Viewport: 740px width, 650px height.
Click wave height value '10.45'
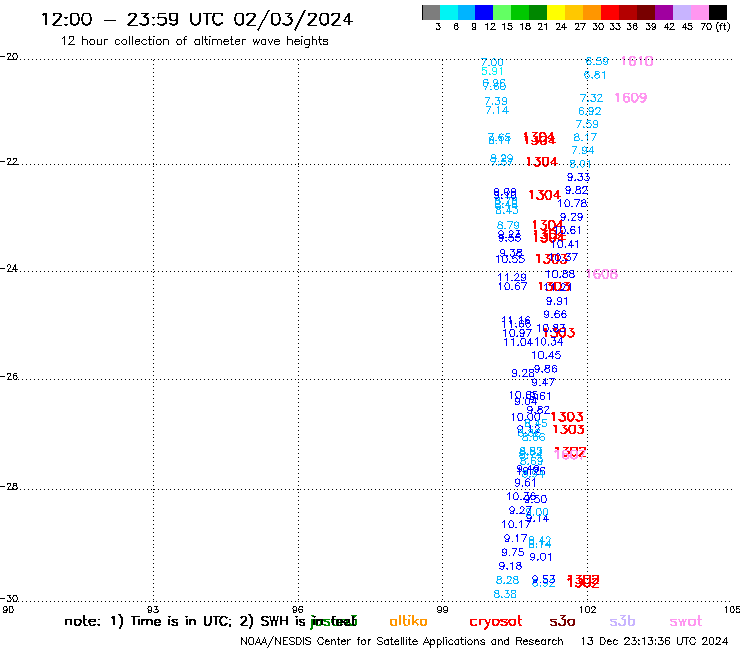point(547,355)
